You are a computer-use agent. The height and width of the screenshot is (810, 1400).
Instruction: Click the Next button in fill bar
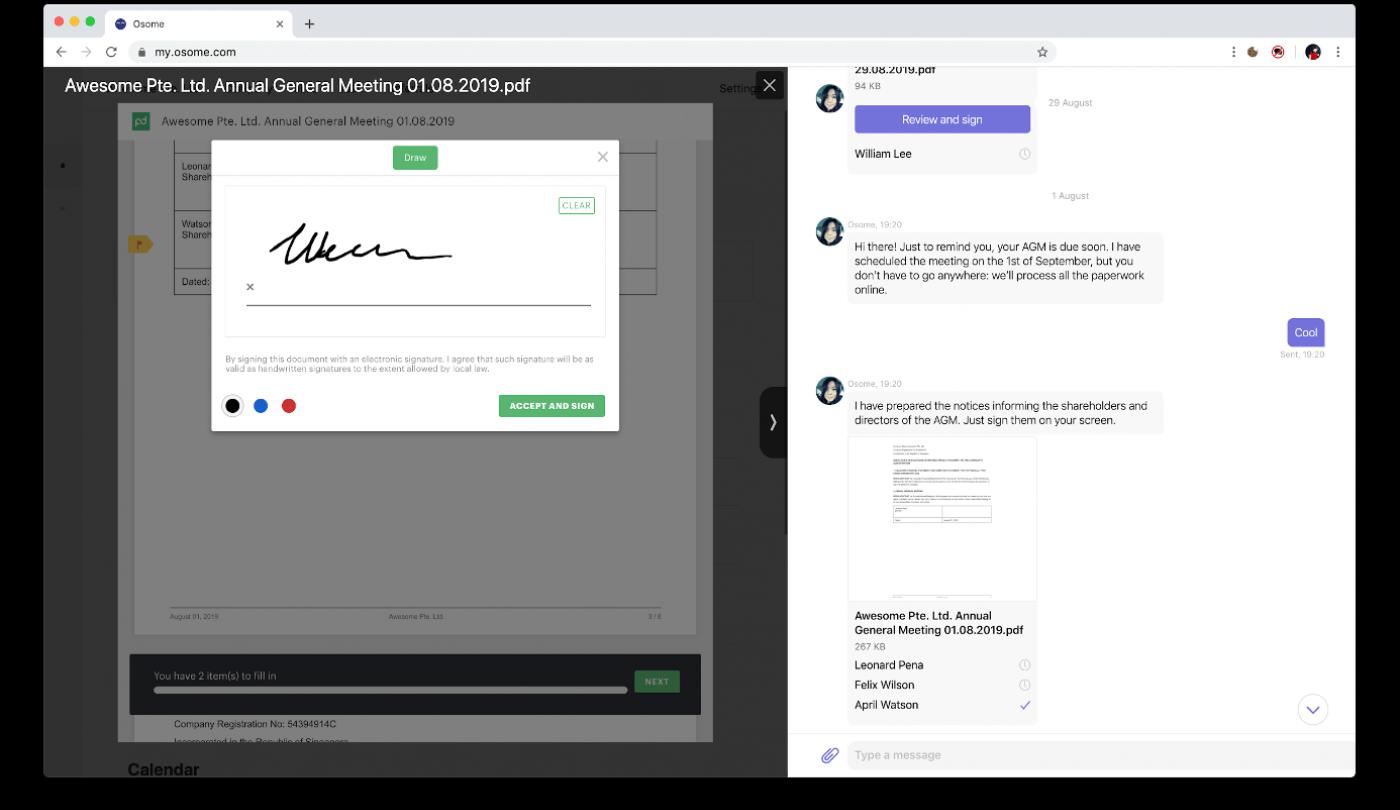tap(657, 682)
